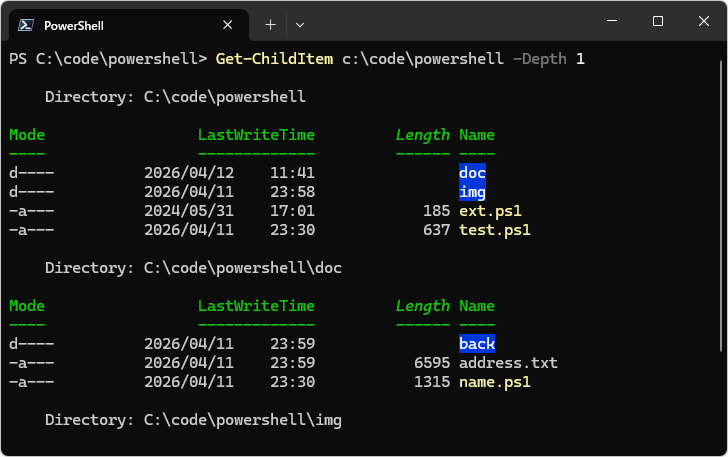Screen dimensions: 728x457
Task: Close the PowerShell tab
Action: pyautogui.click(x=229, y=25)
